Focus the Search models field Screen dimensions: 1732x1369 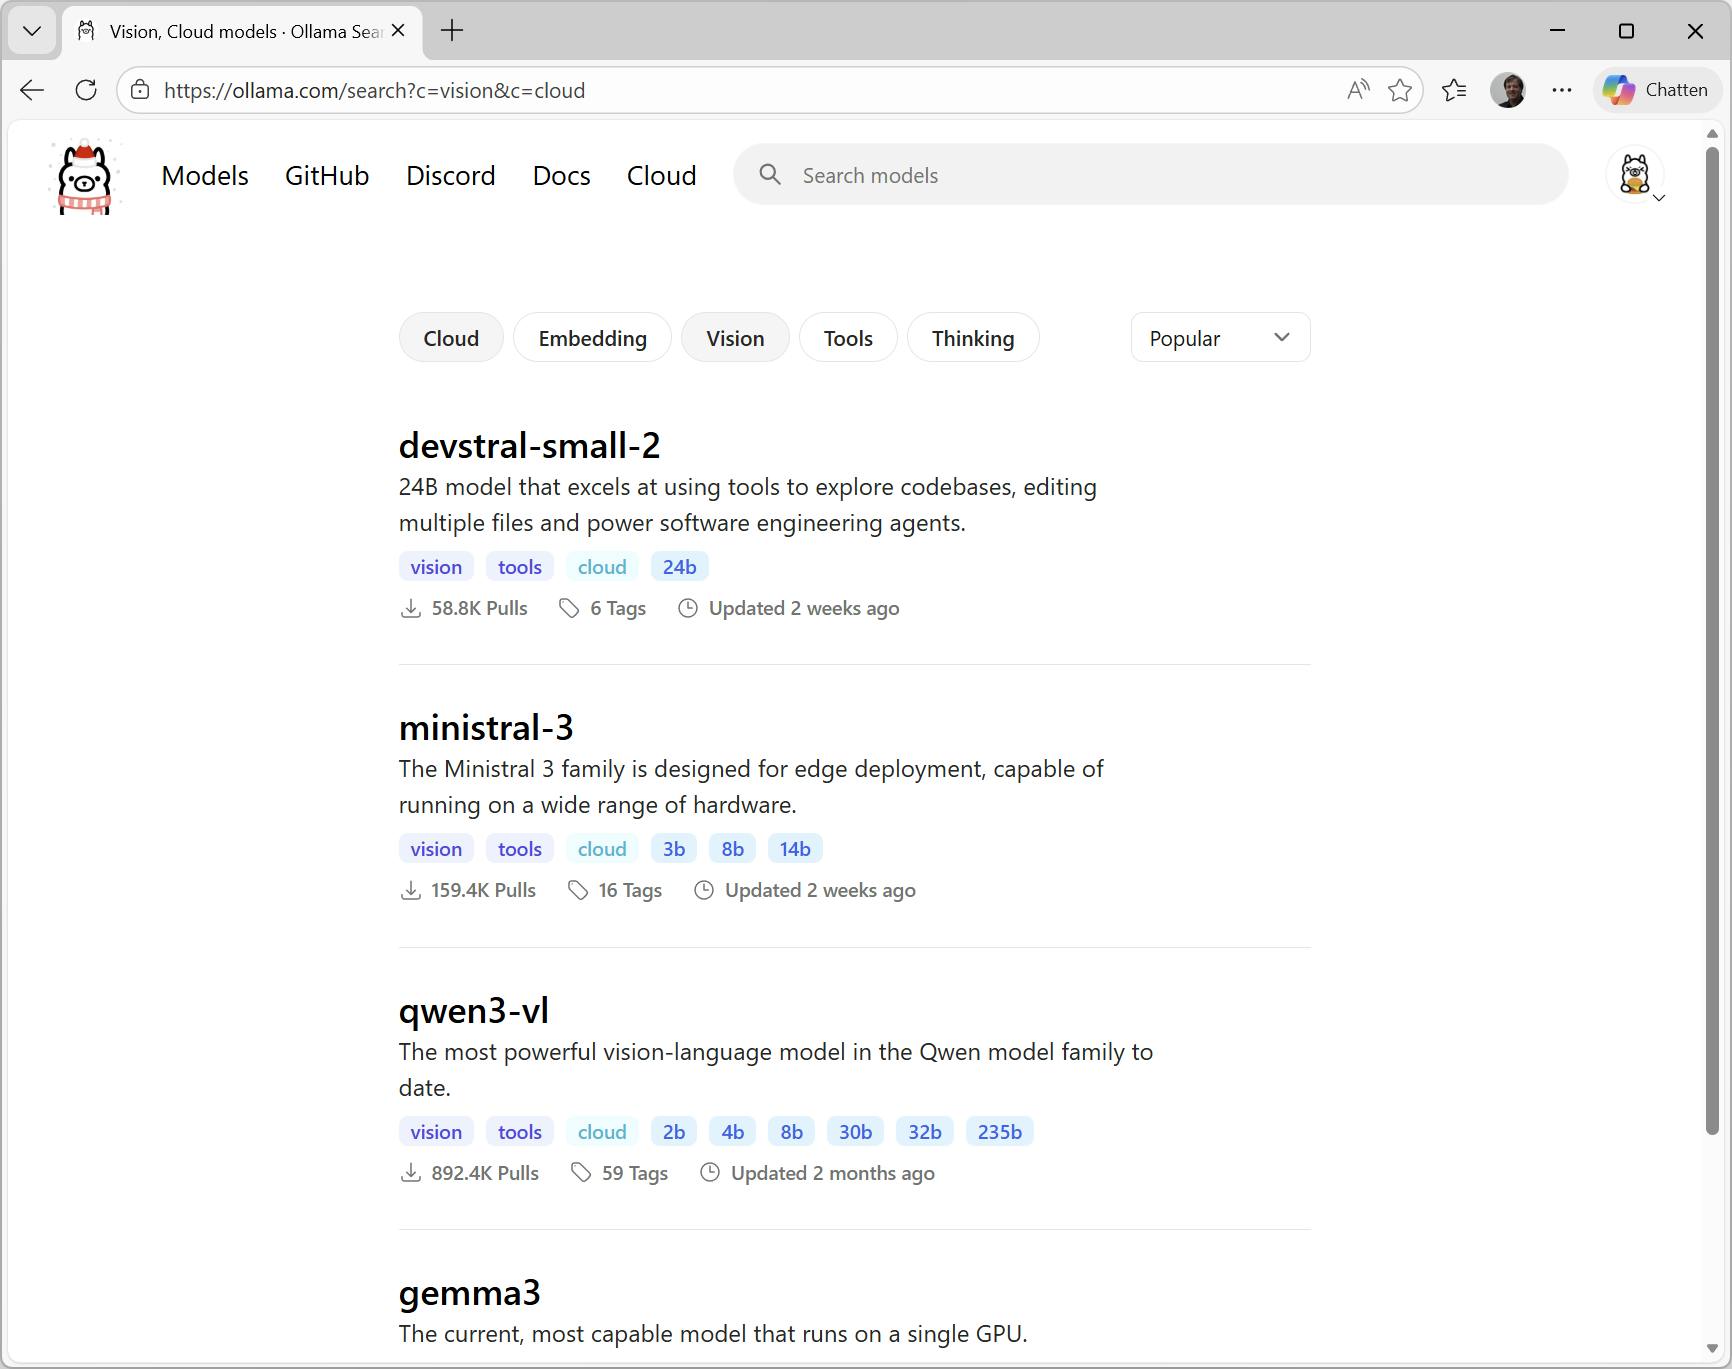[1150, 175]
